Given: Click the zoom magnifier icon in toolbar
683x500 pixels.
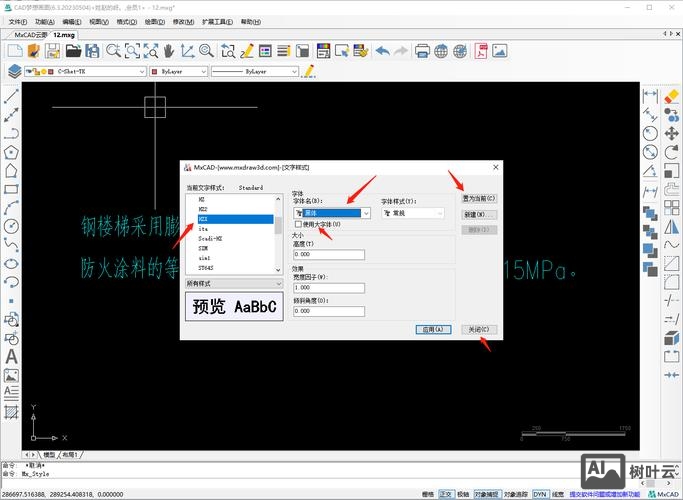Looking at the screenshot, I should click(113, 50).
